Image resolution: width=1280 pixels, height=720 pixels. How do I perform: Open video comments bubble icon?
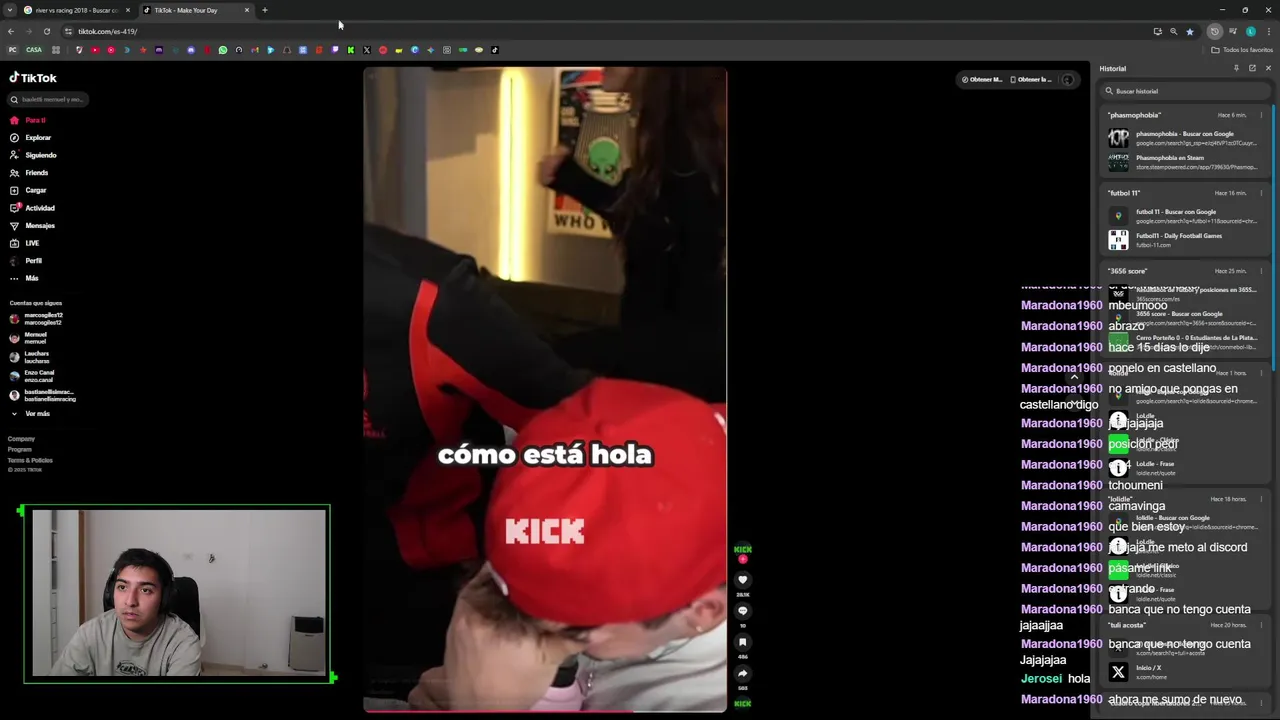coord(742,611)
